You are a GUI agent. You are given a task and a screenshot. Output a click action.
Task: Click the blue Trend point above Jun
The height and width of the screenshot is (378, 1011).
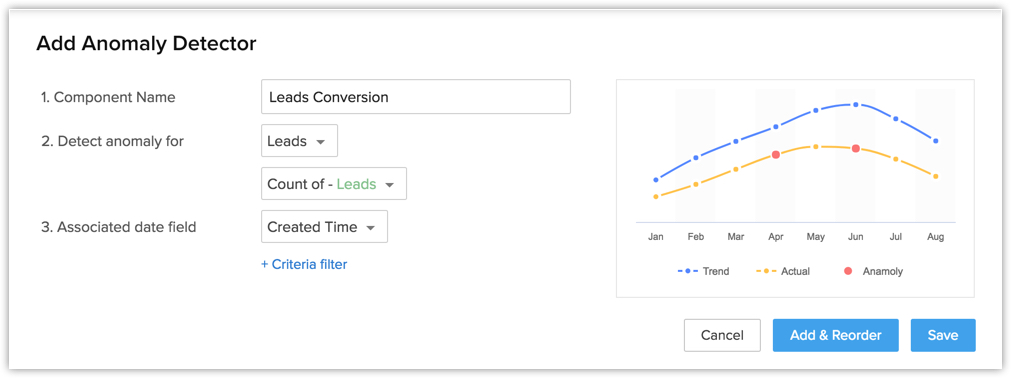point(856,104)
